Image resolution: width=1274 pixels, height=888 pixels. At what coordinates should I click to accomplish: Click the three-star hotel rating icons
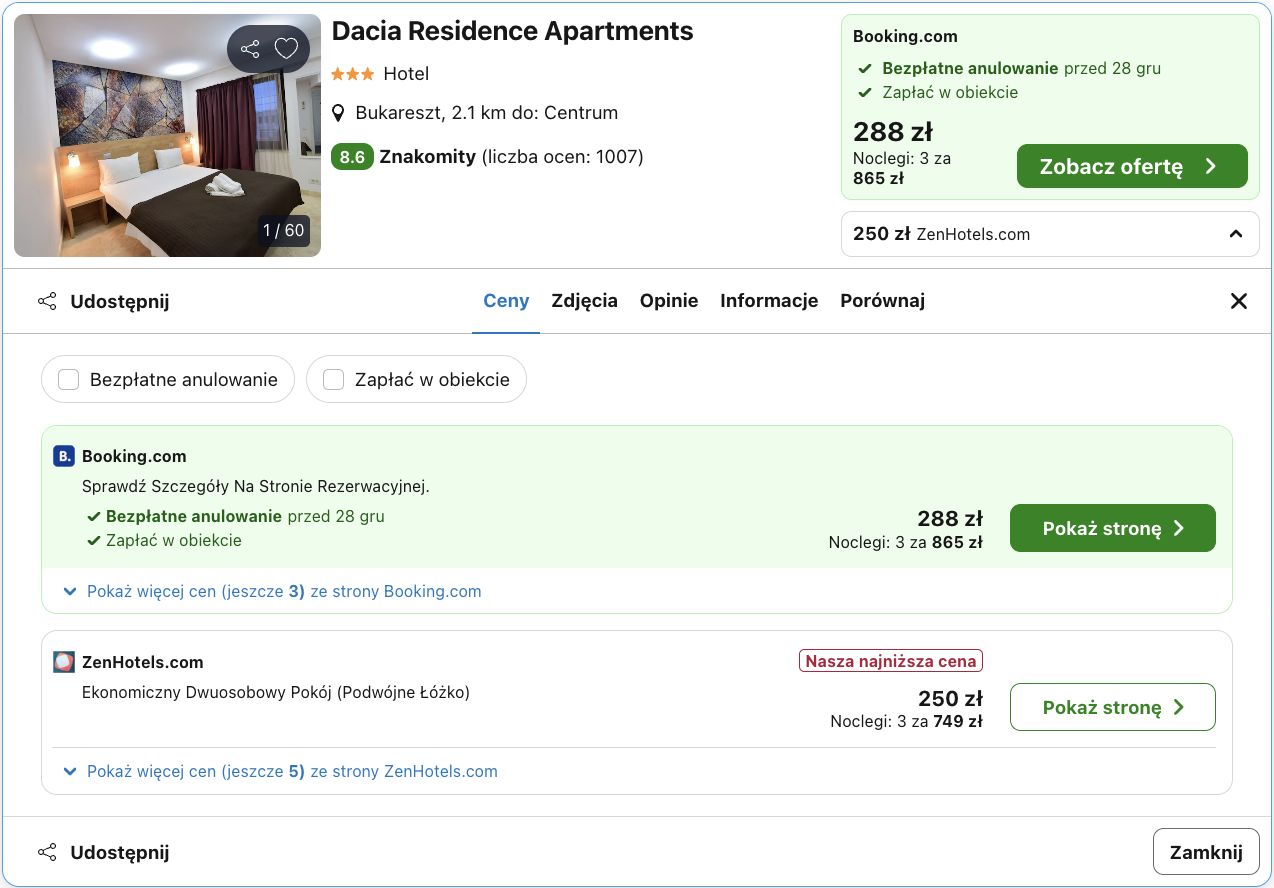pyautogui.click(x=353, y=73)
